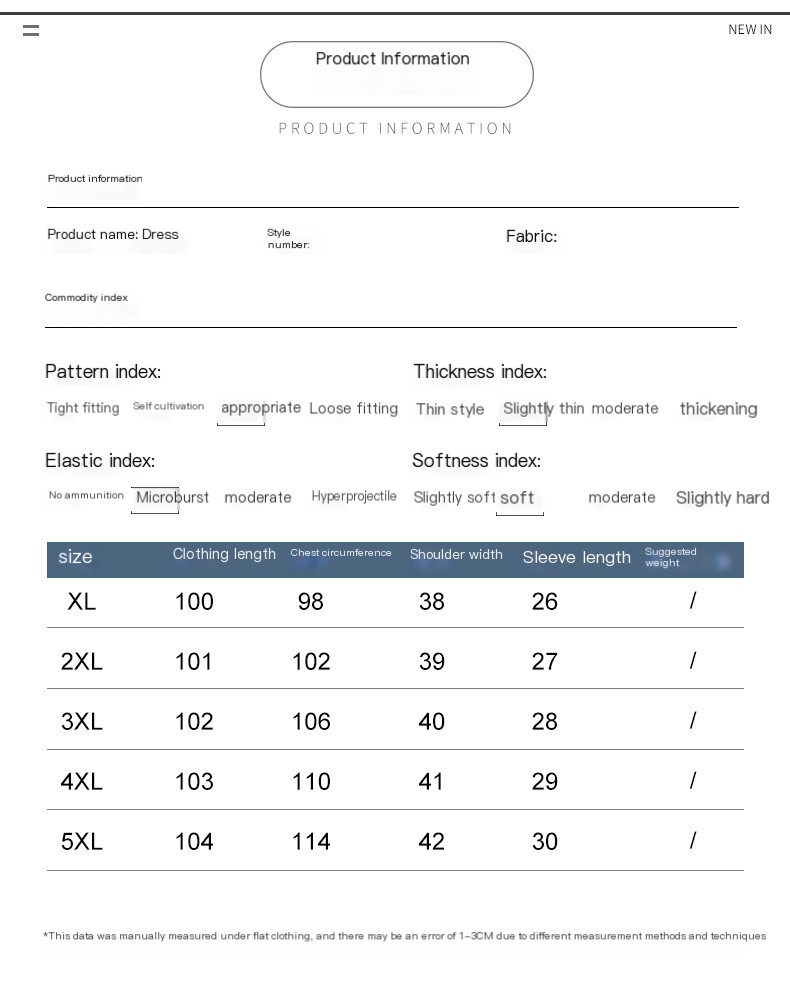Viewport: 790px width, 985px height.
Task: Click the 'Product name: Dress' text
Action: [113, 234]
